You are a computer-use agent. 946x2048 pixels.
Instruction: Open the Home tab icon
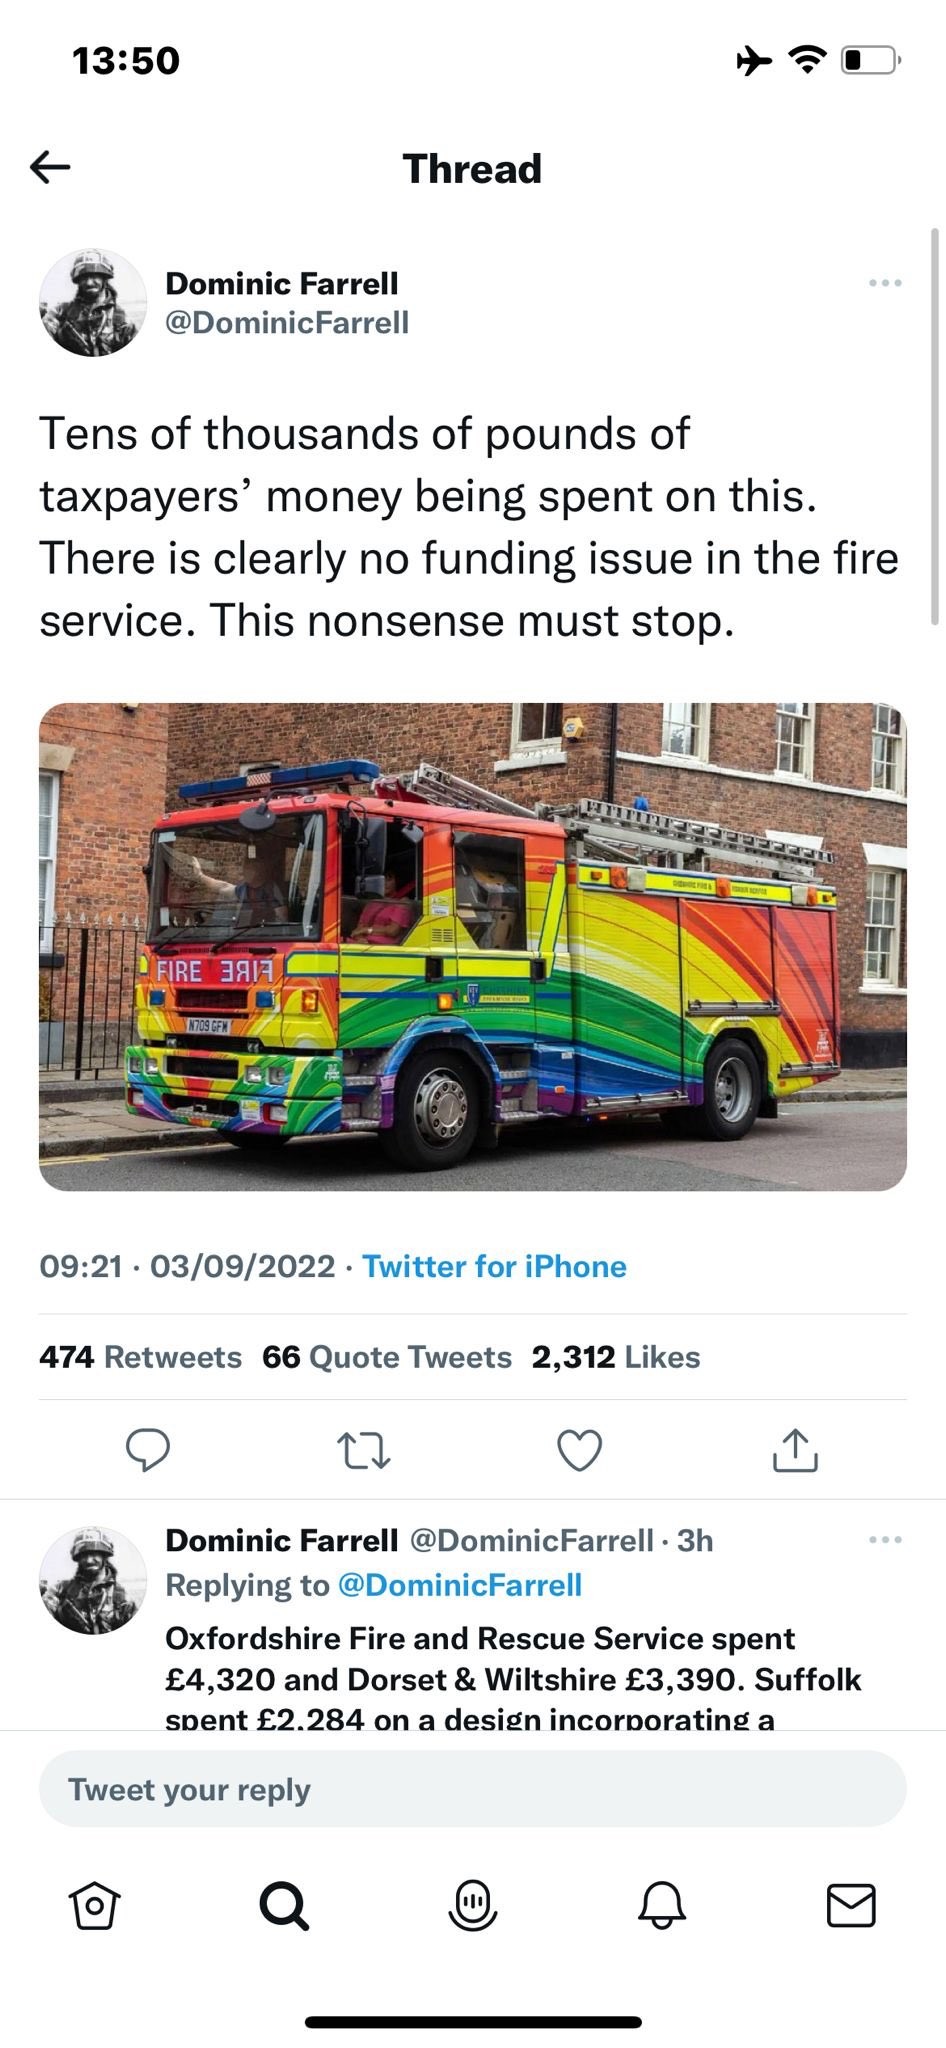click(x=95, y=1905)
